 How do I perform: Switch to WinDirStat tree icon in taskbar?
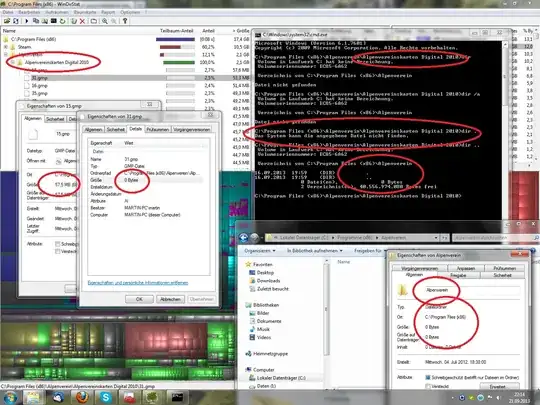[152, 397]
